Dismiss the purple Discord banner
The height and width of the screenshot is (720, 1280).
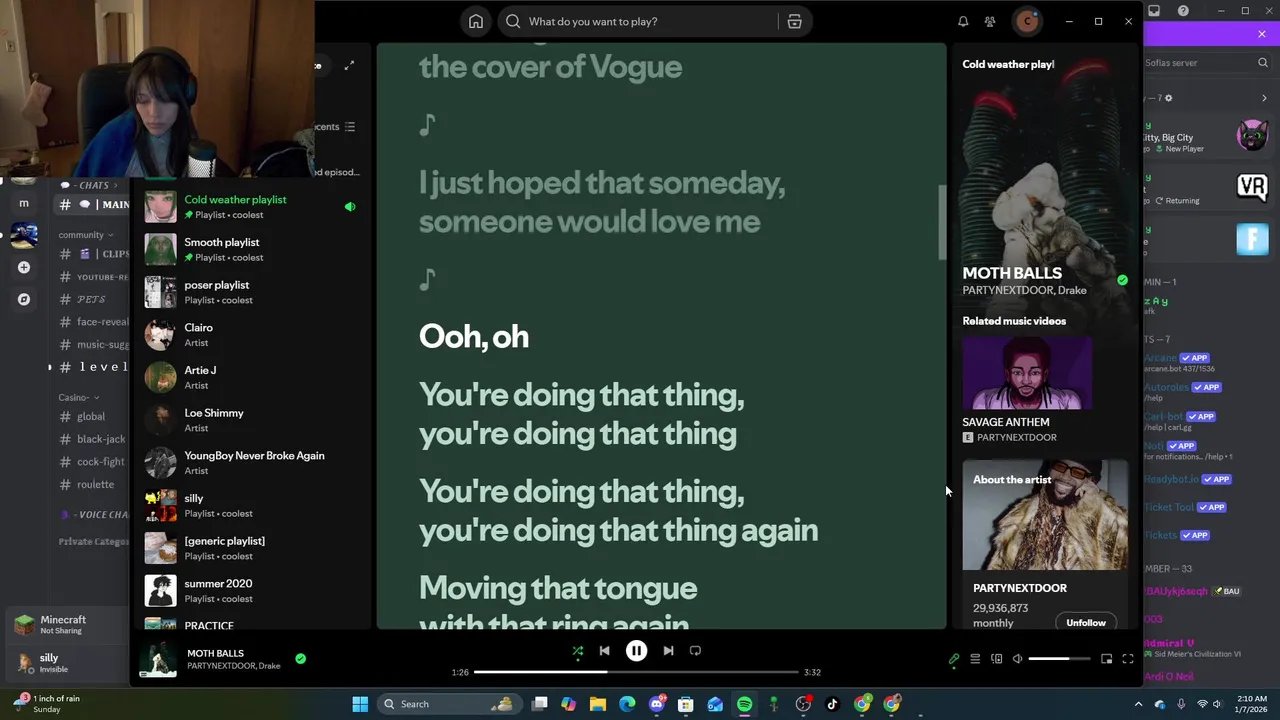(1262, 34)
